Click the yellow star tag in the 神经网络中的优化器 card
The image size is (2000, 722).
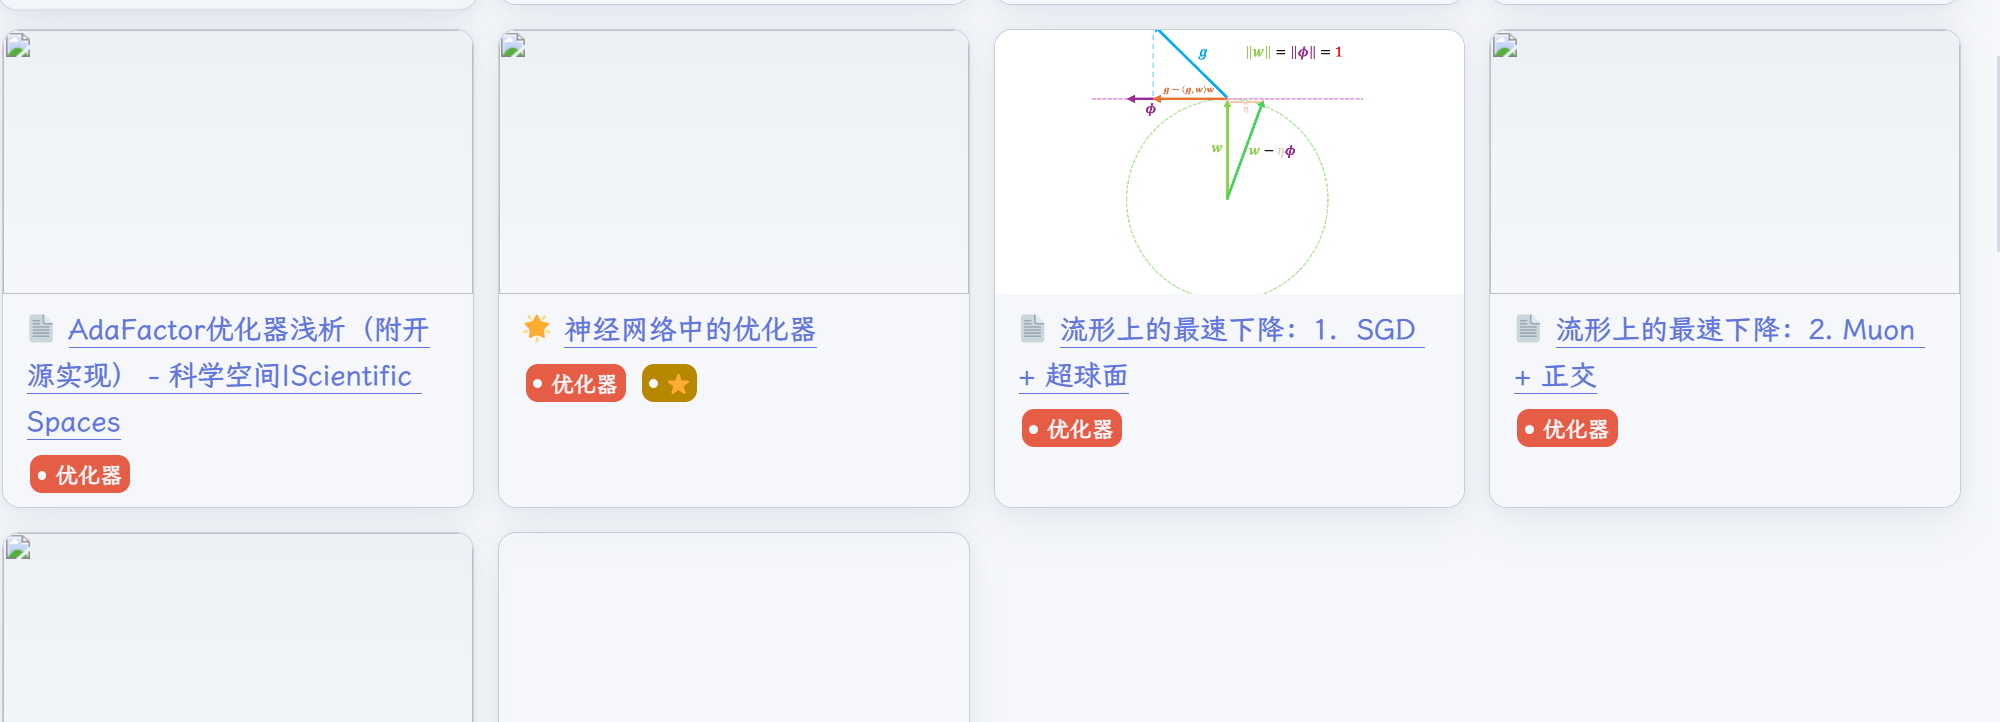[x=669, y=384]
